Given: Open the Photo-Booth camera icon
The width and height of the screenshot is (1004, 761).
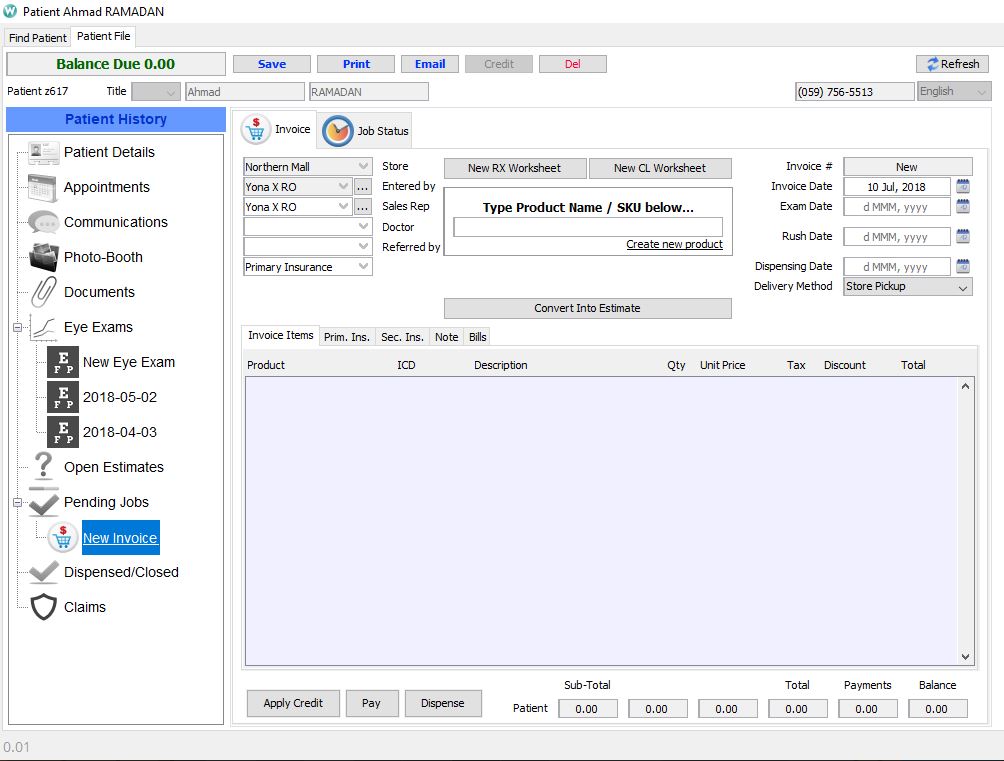Looking at the screenshot, I should pyautogui.click(x=44, y=258).
